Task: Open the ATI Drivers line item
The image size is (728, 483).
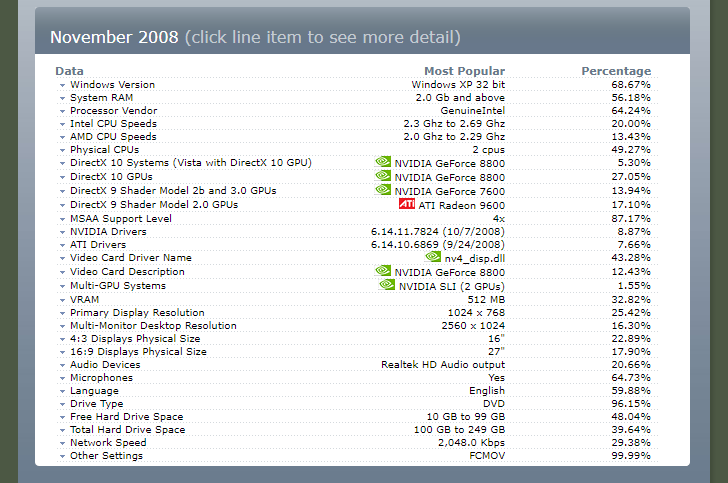Action: click(98, 244)
